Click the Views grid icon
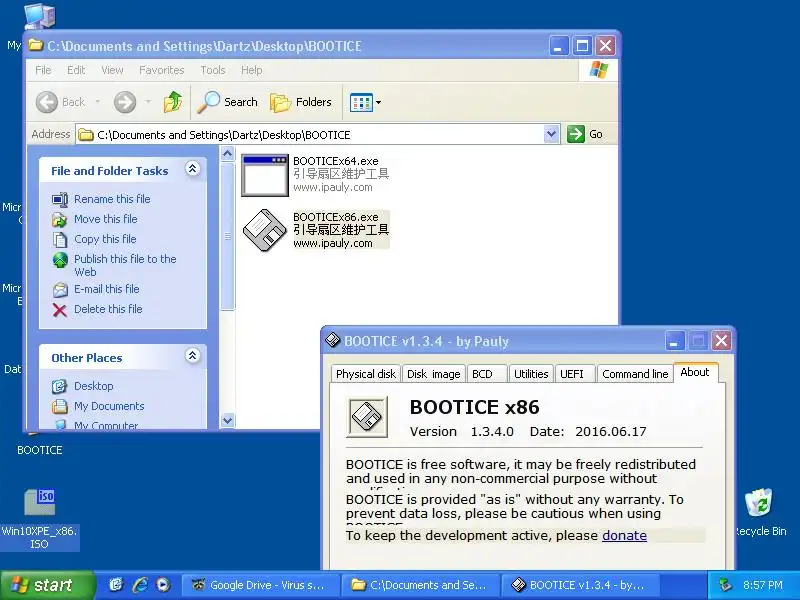 click(x=361, y=102)
